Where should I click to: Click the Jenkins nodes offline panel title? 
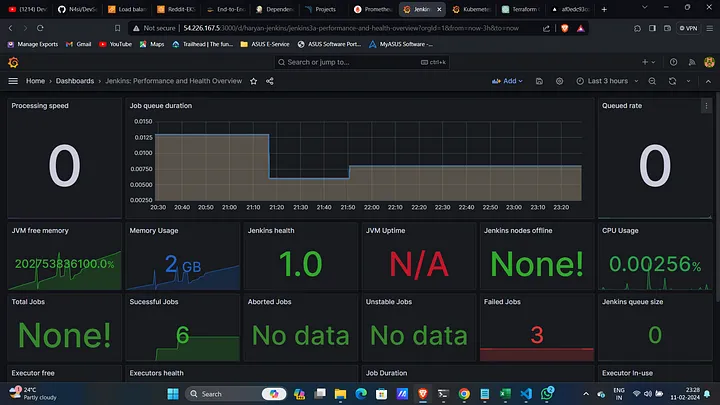[518, 231]
